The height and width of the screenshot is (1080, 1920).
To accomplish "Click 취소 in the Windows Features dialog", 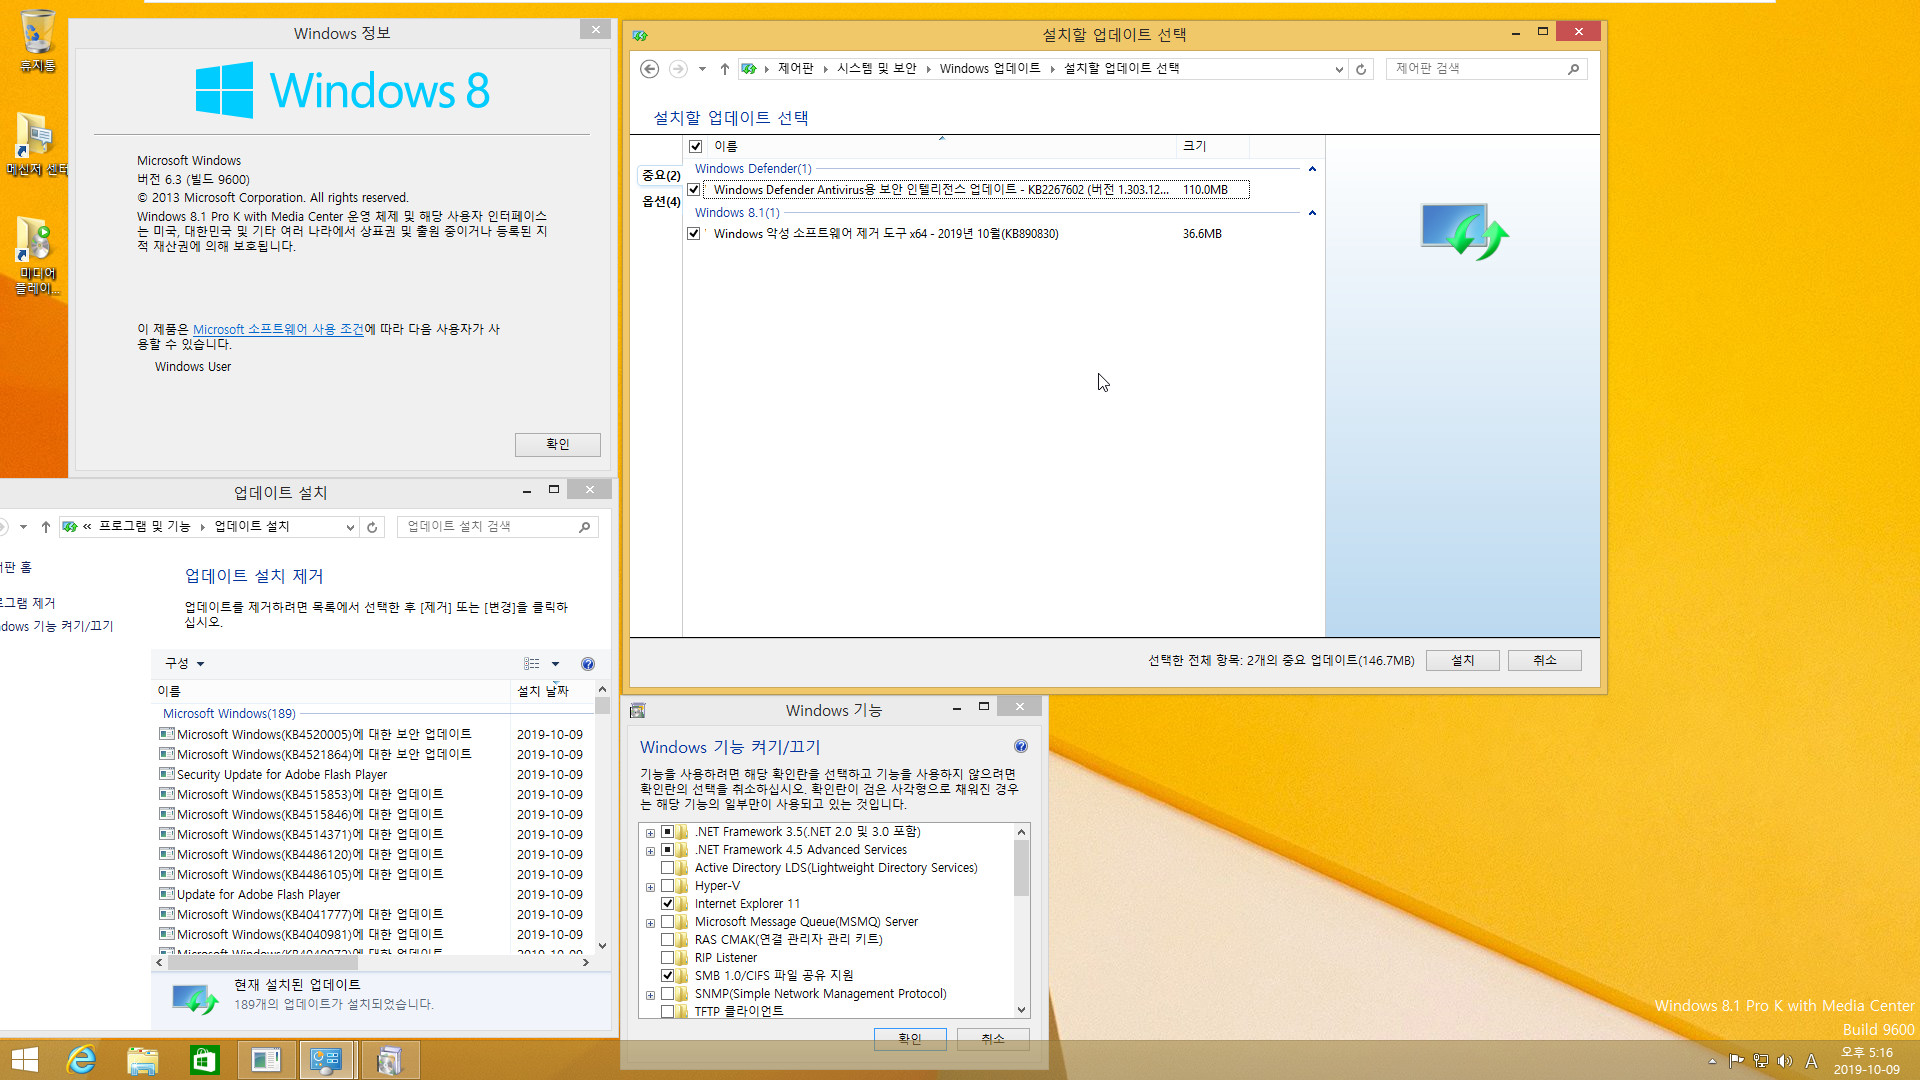I will click(x=993, y=1039).
